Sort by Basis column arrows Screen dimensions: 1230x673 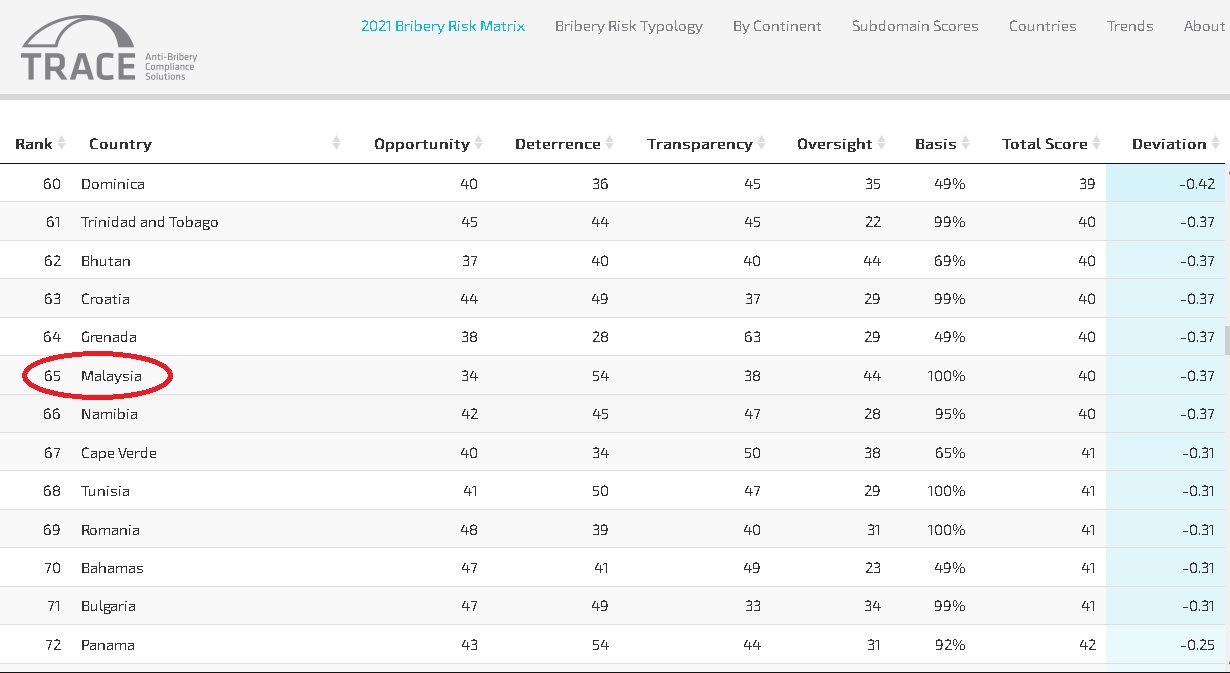pyautogui.click(x=966, y=144)
